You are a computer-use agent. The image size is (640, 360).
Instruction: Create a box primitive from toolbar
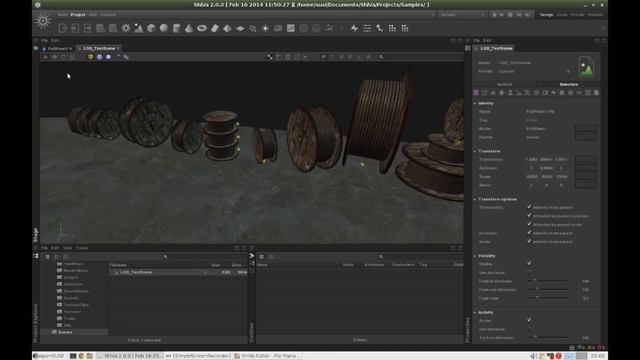151,28
